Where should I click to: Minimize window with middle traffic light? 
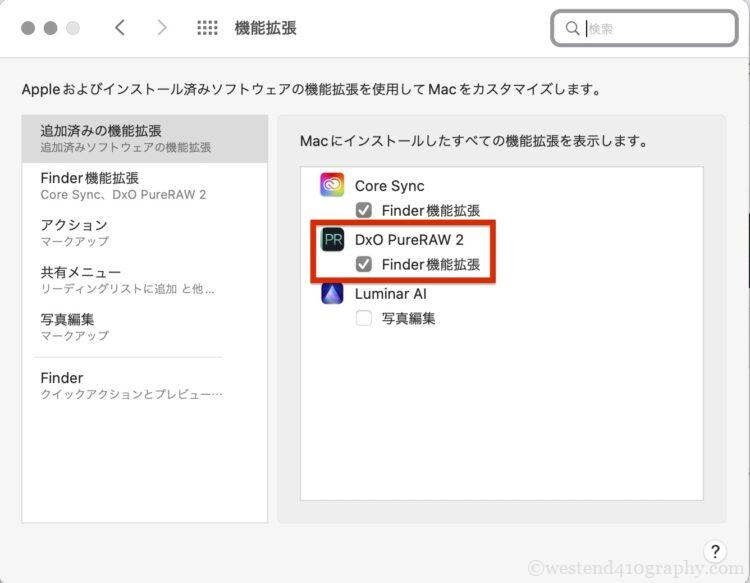pos(50,28)
